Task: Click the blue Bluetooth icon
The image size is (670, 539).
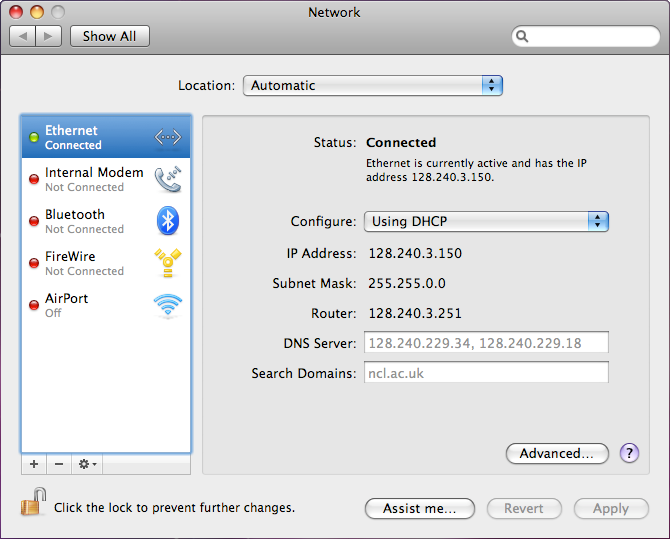Action: tap(167, 221)
